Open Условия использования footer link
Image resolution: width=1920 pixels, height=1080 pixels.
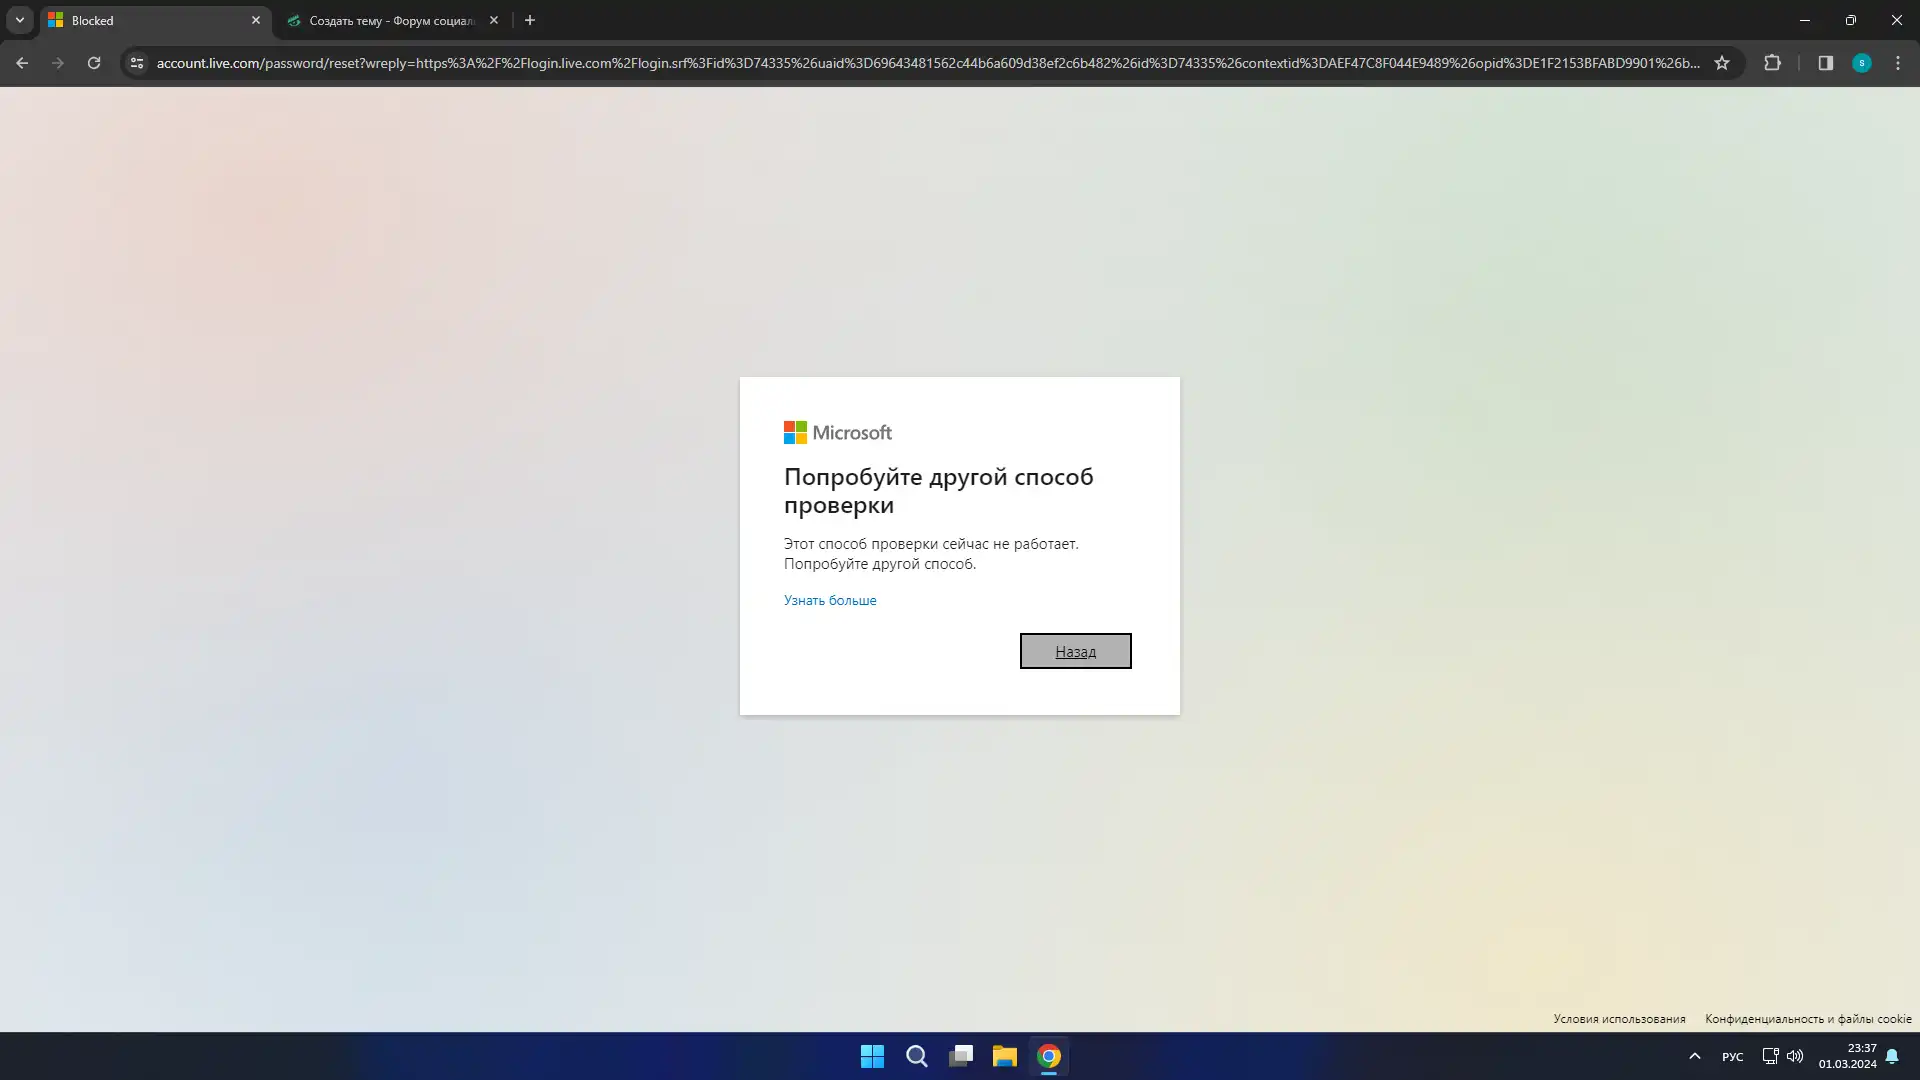(x=1618, y=1019)
